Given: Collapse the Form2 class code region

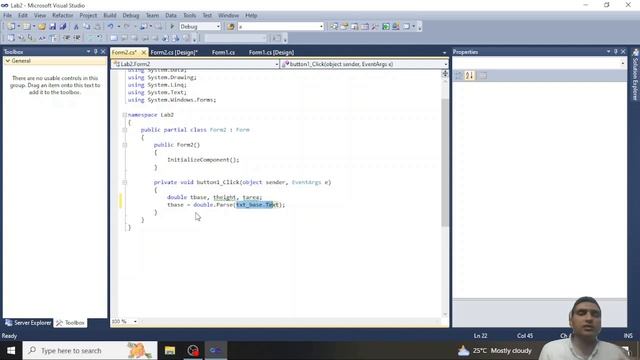Looking at the screenshot, I should pos(124,130).
